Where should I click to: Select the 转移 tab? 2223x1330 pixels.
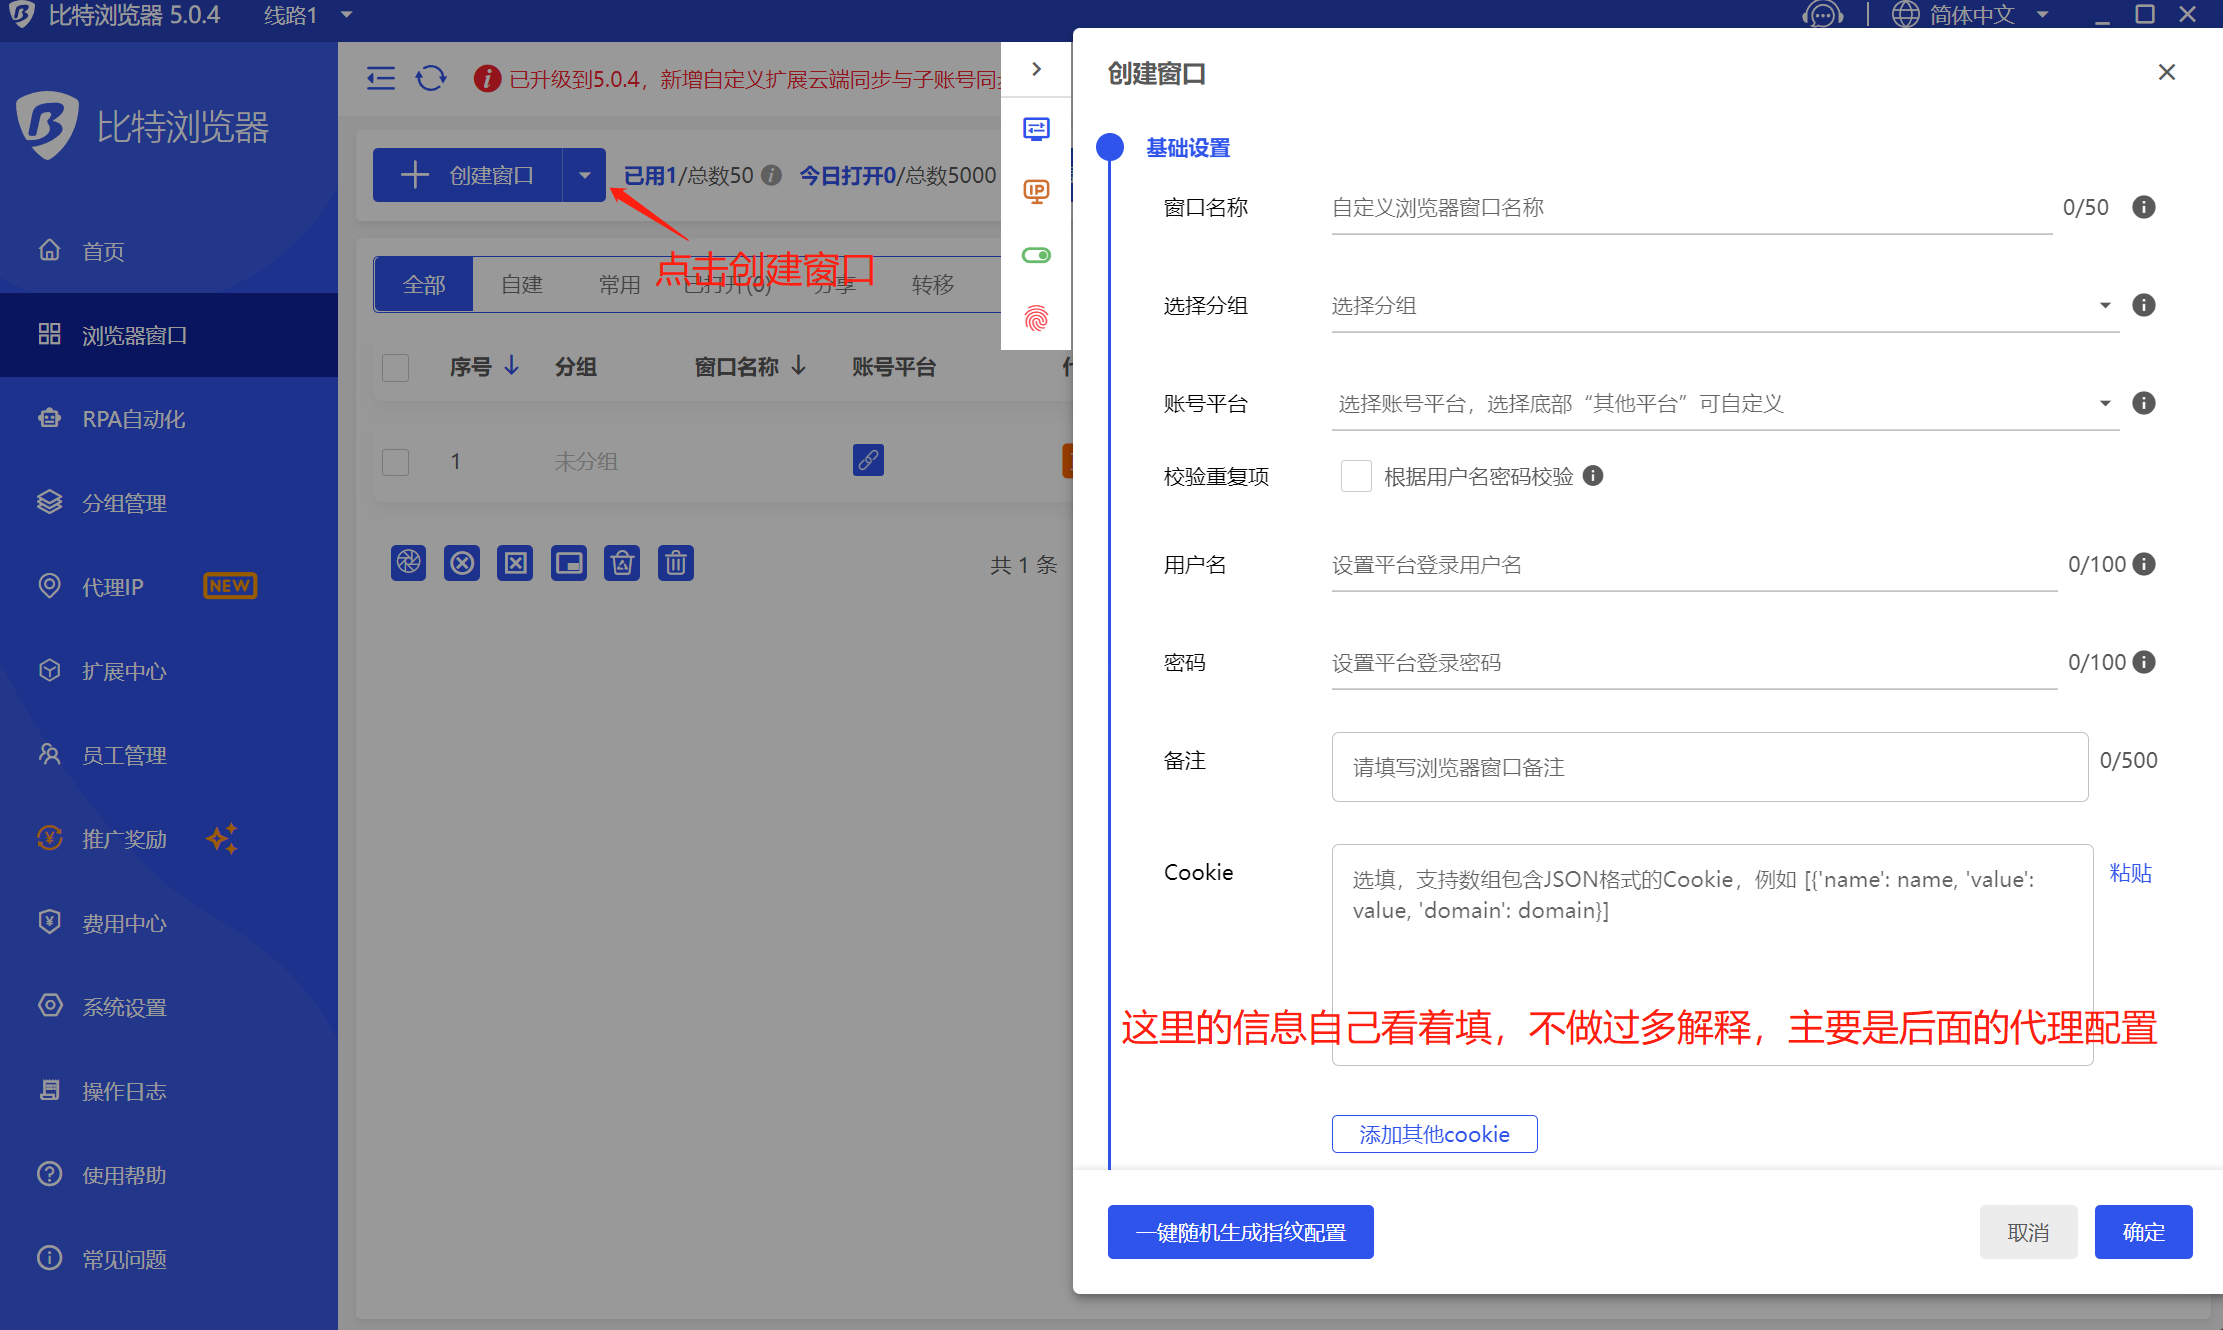933,285
